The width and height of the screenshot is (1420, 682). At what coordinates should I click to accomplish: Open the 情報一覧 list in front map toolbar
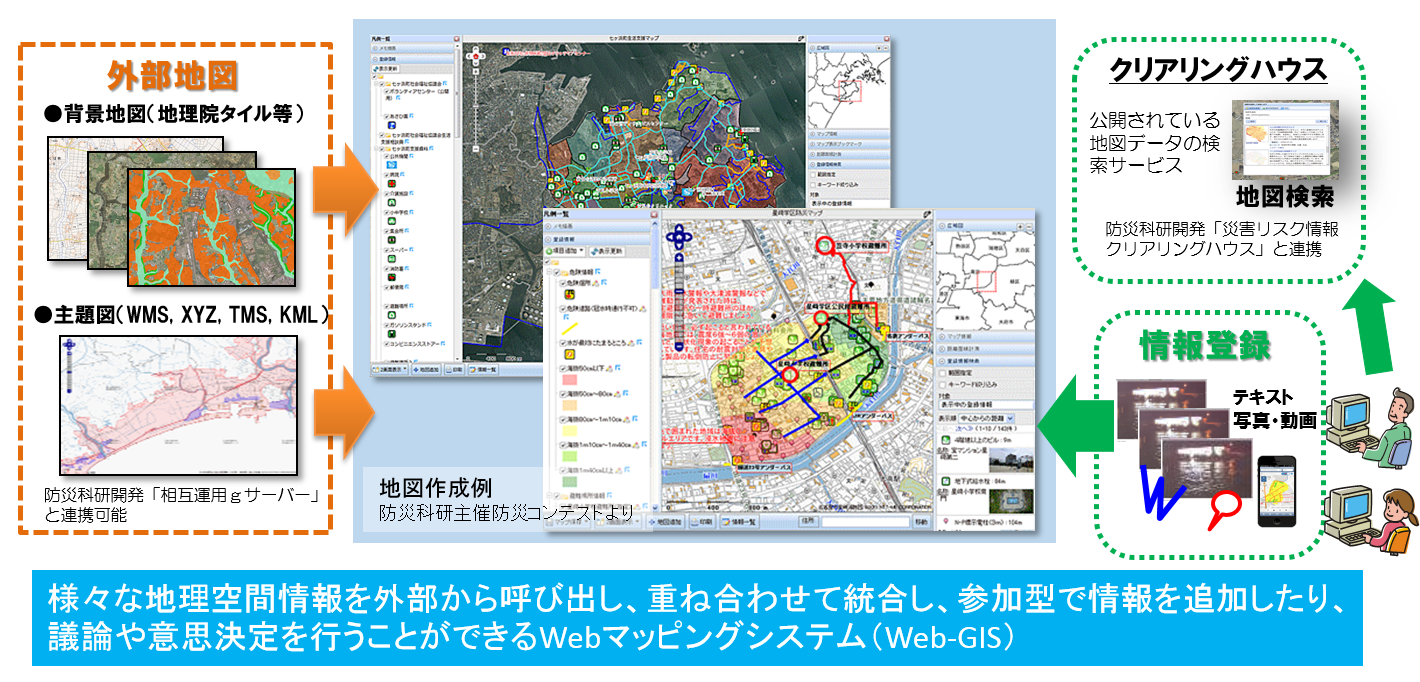[x=740, y=521]
